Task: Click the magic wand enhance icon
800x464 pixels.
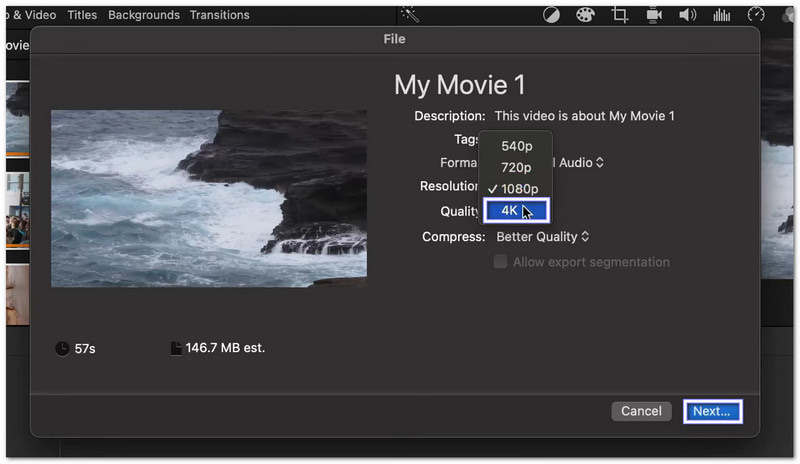Action: [410, 14]
